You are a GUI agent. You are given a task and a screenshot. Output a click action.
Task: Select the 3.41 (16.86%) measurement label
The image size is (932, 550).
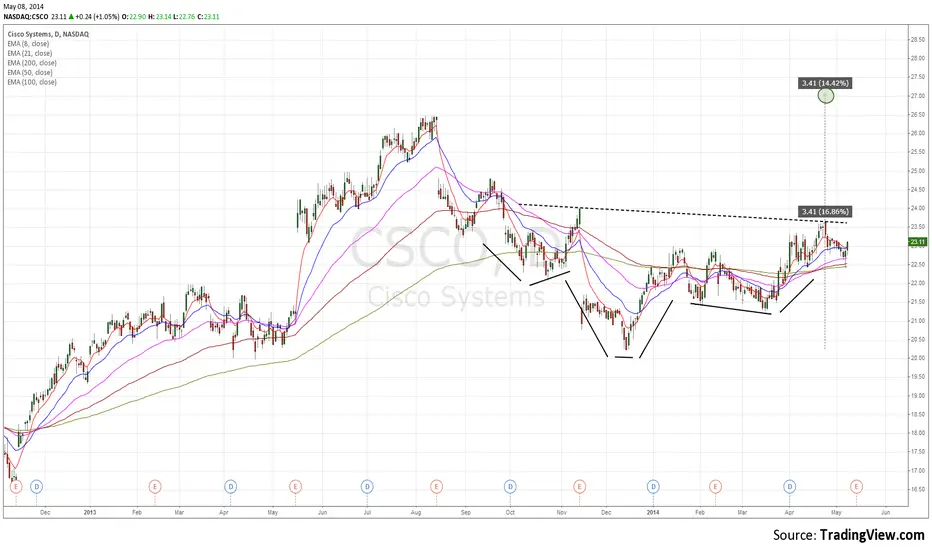click(825, 211)
